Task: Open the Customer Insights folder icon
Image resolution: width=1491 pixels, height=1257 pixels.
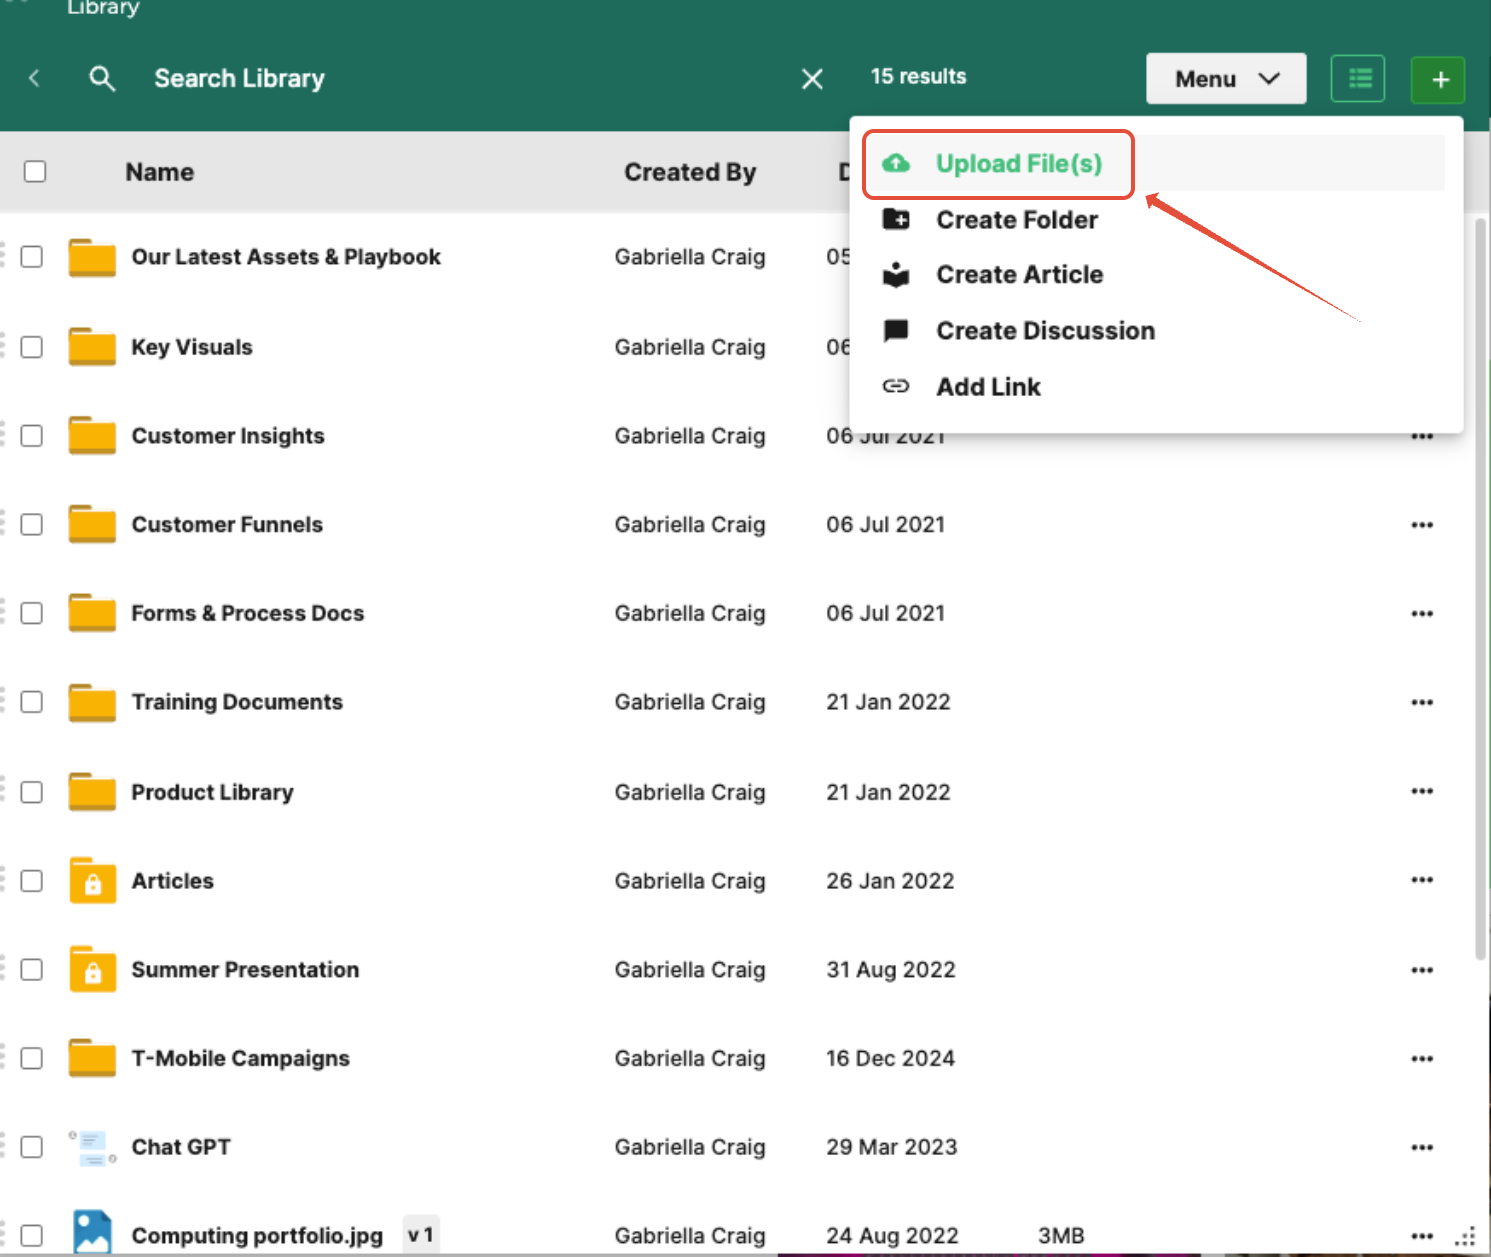Action: point(92,435)
